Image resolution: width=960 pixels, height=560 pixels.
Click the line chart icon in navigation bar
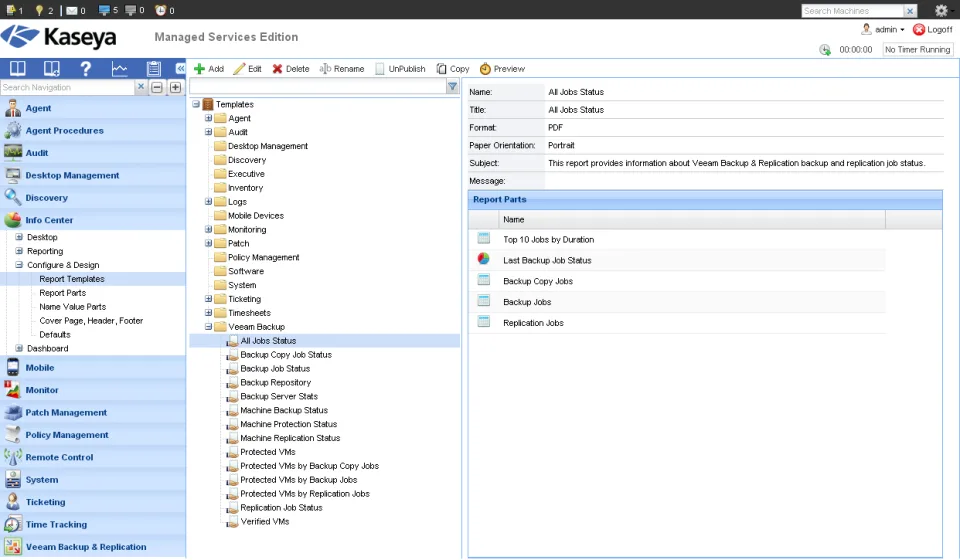point(119,69)
